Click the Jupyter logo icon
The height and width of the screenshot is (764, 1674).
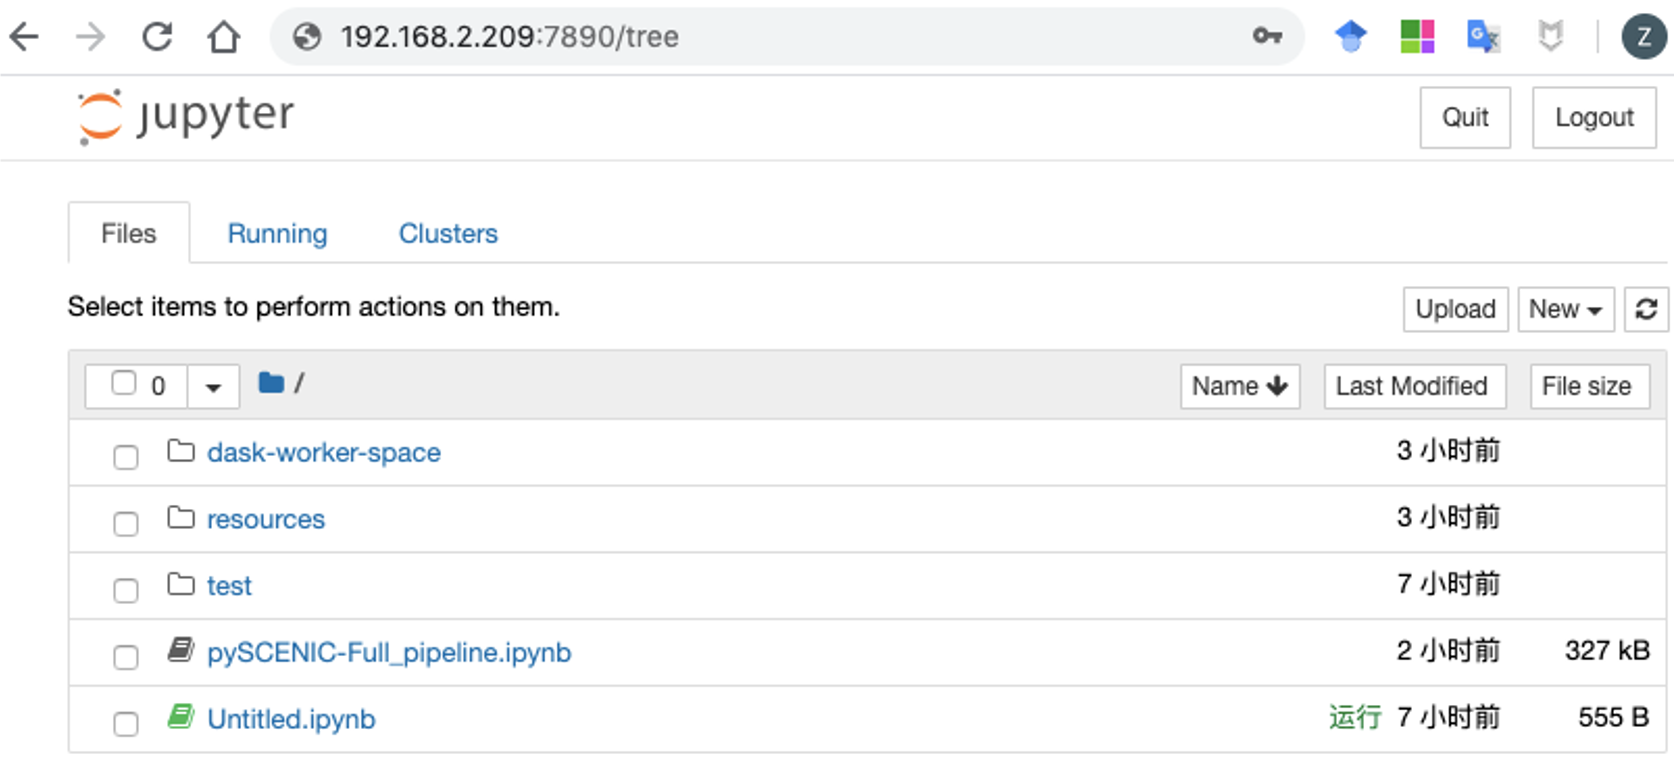click(x=100, y=116)
